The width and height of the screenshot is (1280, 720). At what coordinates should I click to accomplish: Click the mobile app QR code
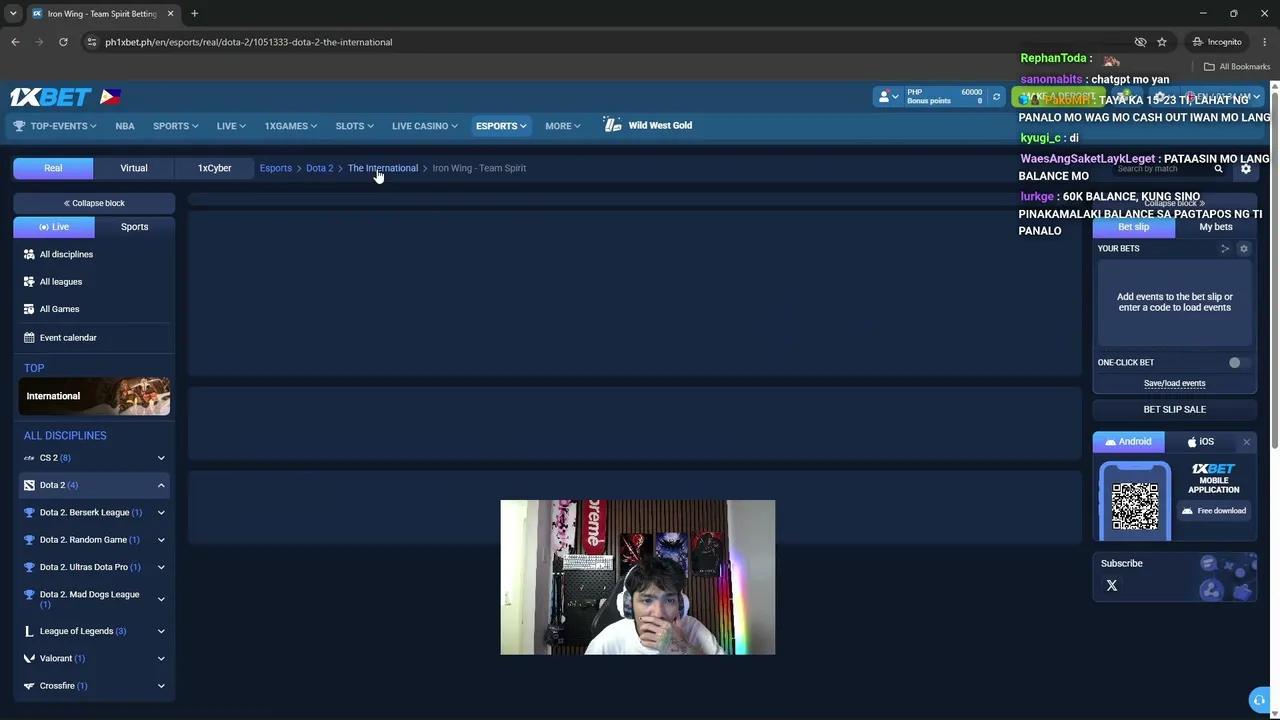(1135, 506)
